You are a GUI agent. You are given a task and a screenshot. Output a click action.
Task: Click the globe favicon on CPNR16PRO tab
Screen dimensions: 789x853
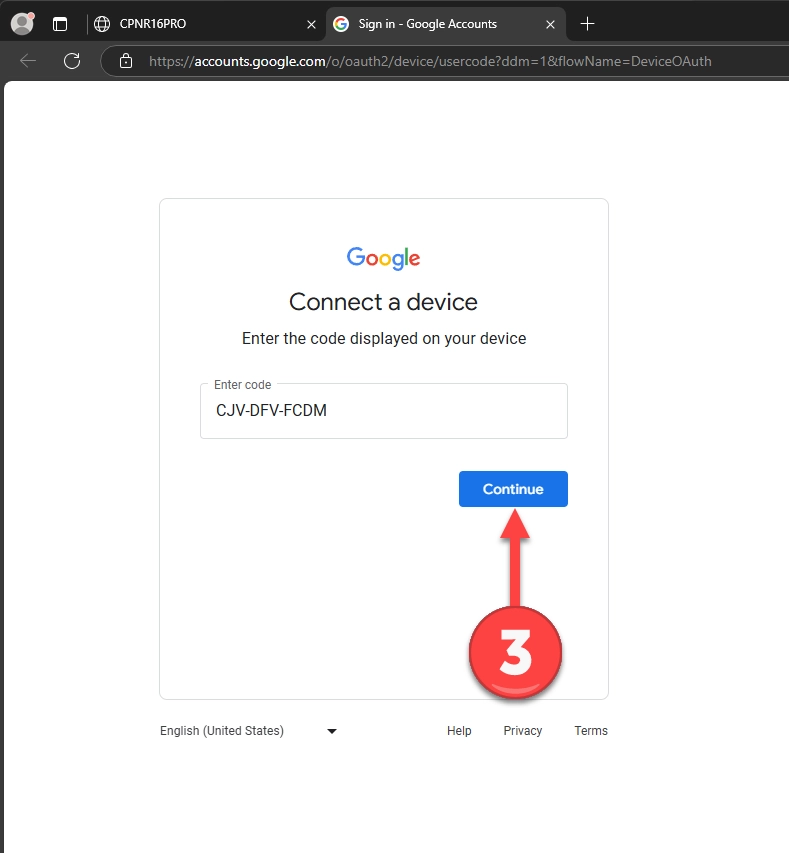point(102,24)
